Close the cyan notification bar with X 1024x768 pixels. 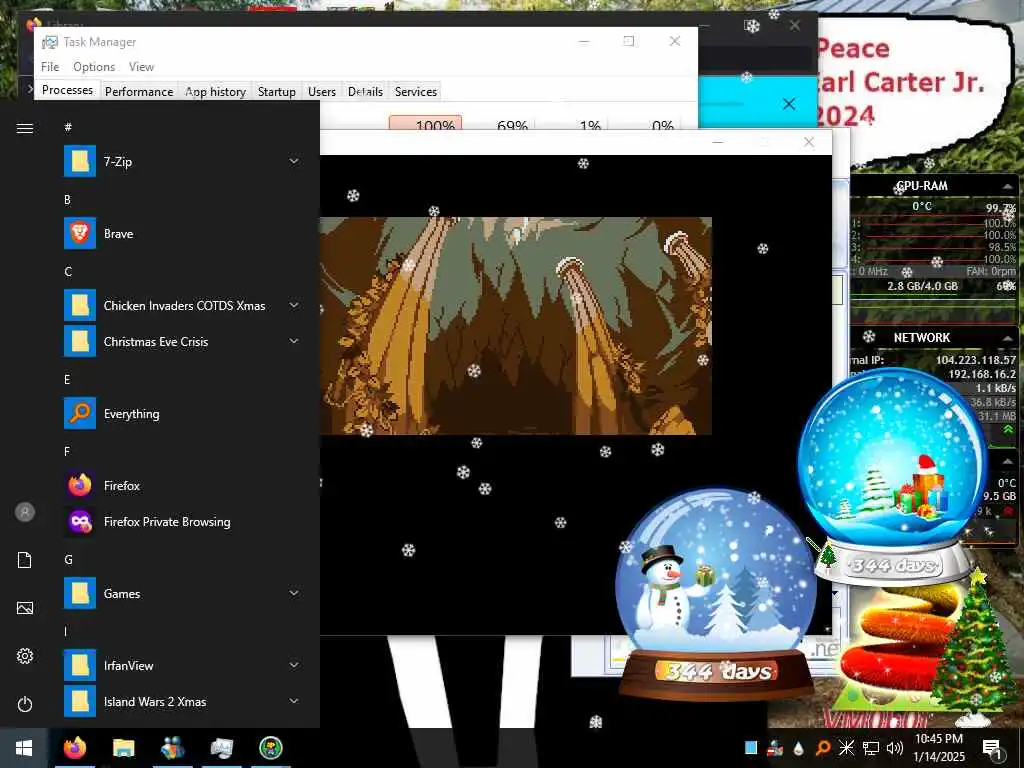click(x=789, y=104)
